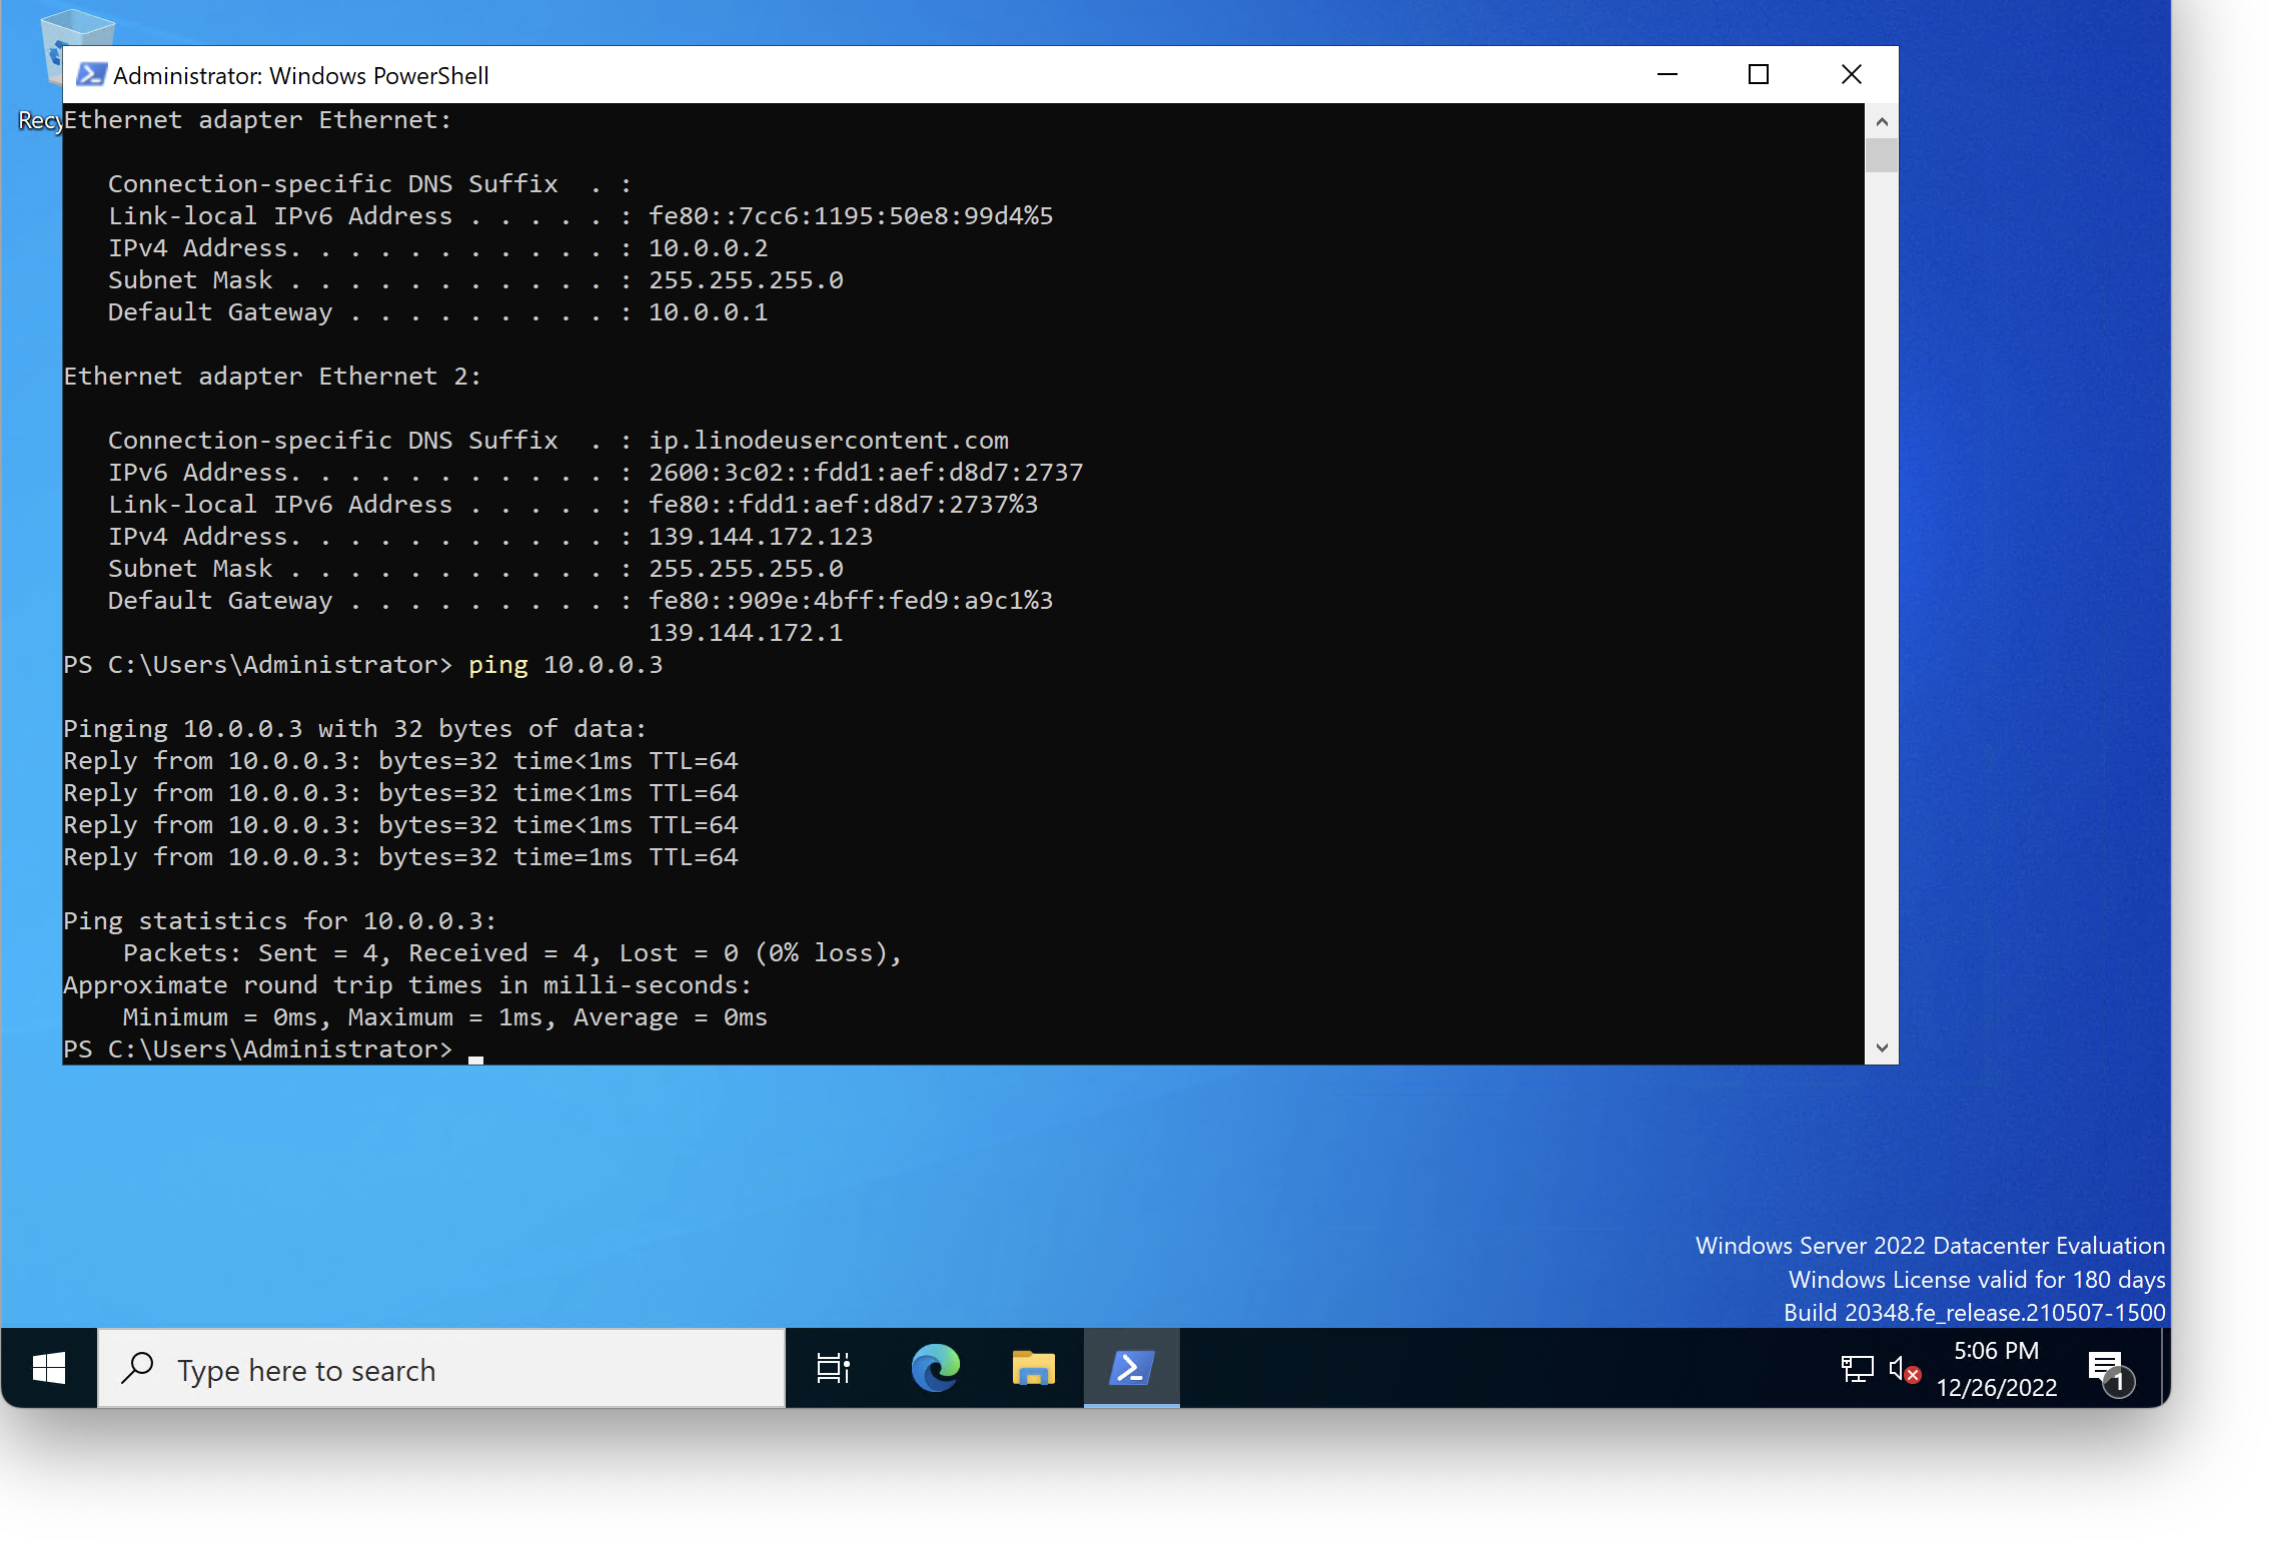Open the clock showing 5:06 PM
This screenshot has width=2283, height=1556.
[1995, 1368]
